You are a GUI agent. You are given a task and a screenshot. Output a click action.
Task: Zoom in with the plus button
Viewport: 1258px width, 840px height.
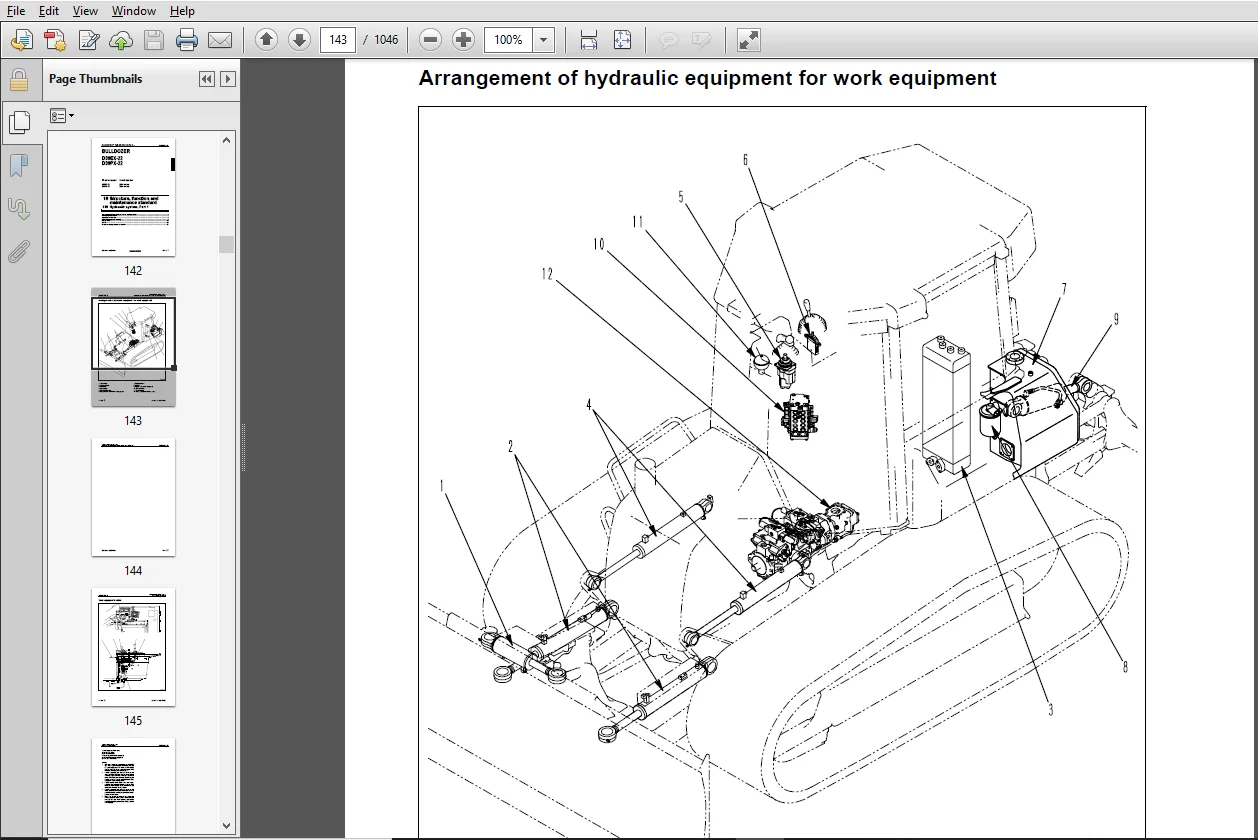tap(464, 40)
